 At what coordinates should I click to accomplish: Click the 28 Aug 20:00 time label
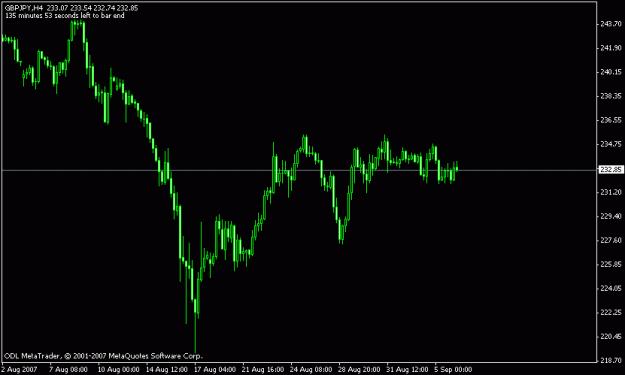(x=359, y=369)
